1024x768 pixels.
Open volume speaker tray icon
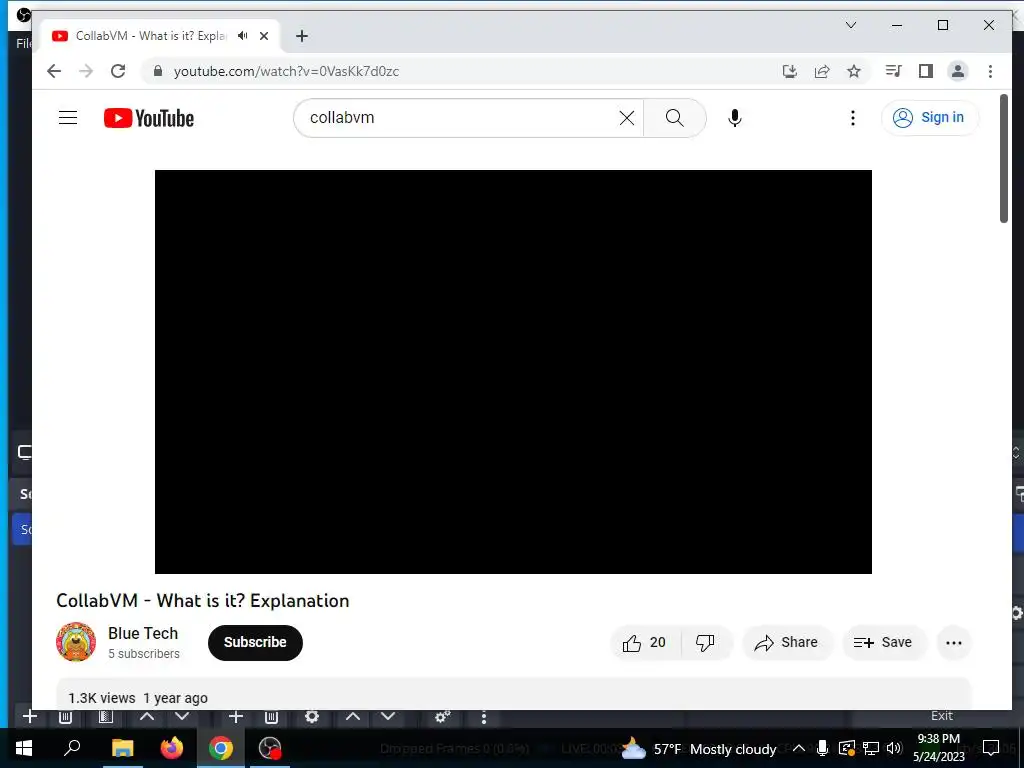[x=894, y=748]
